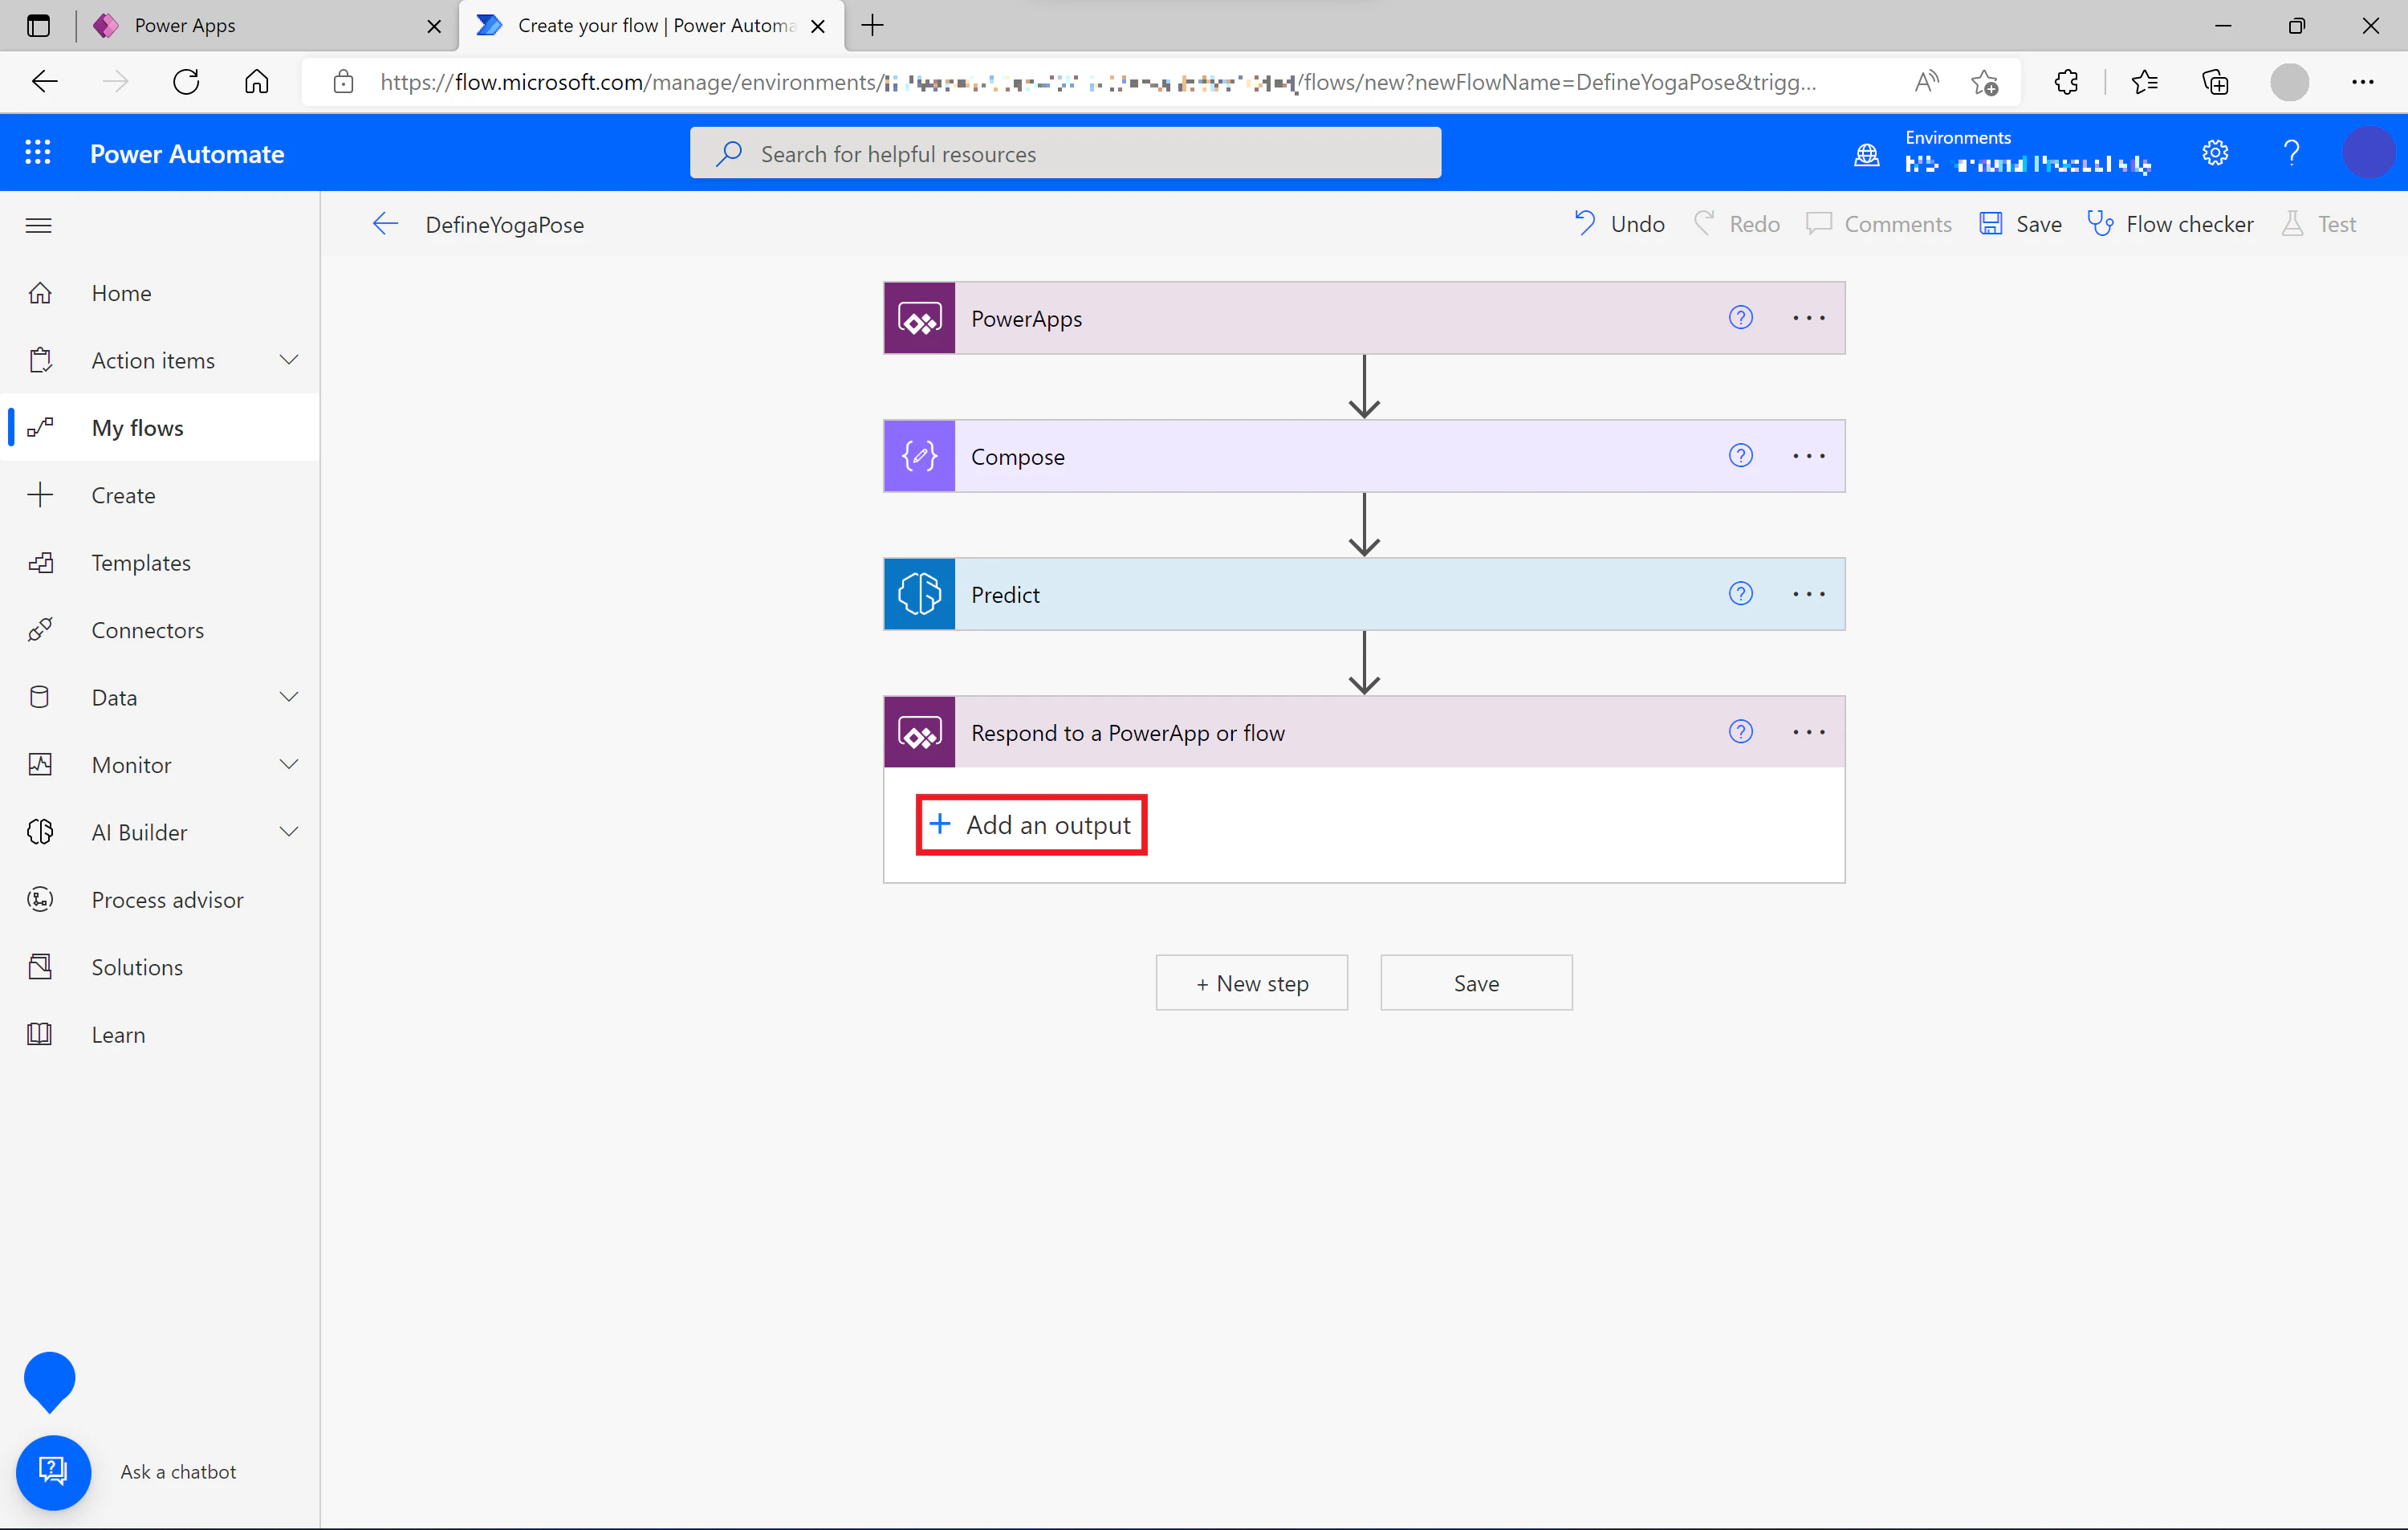The width and height of the screenshot is (2408, 1530).
Task: Expand the Monitor section chevron
Action: 289,765
